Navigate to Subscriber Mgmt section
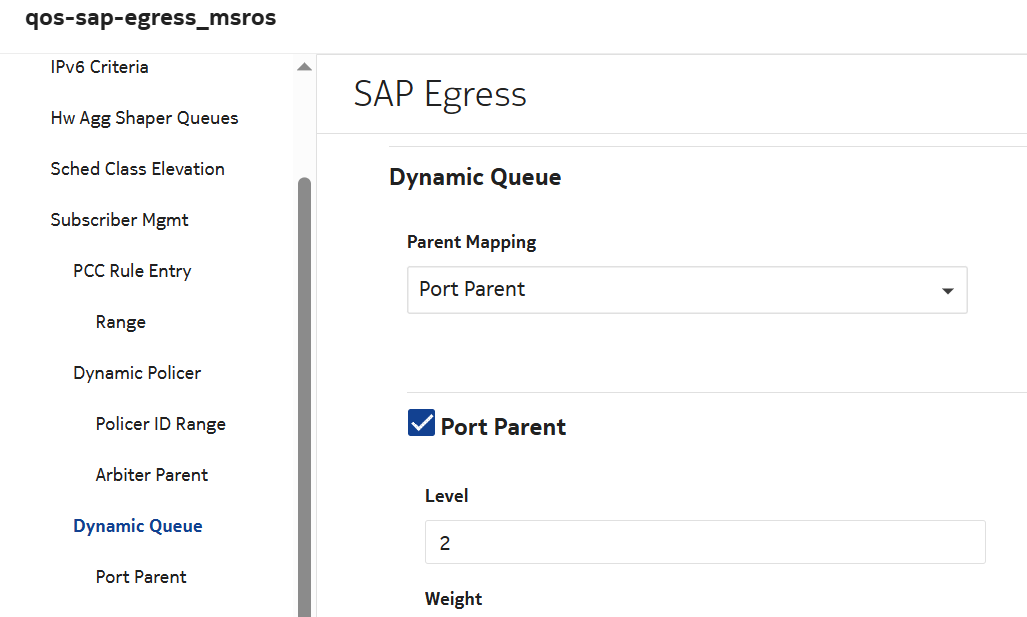This screenshot has width=1027, height=617. pos(119,220)
